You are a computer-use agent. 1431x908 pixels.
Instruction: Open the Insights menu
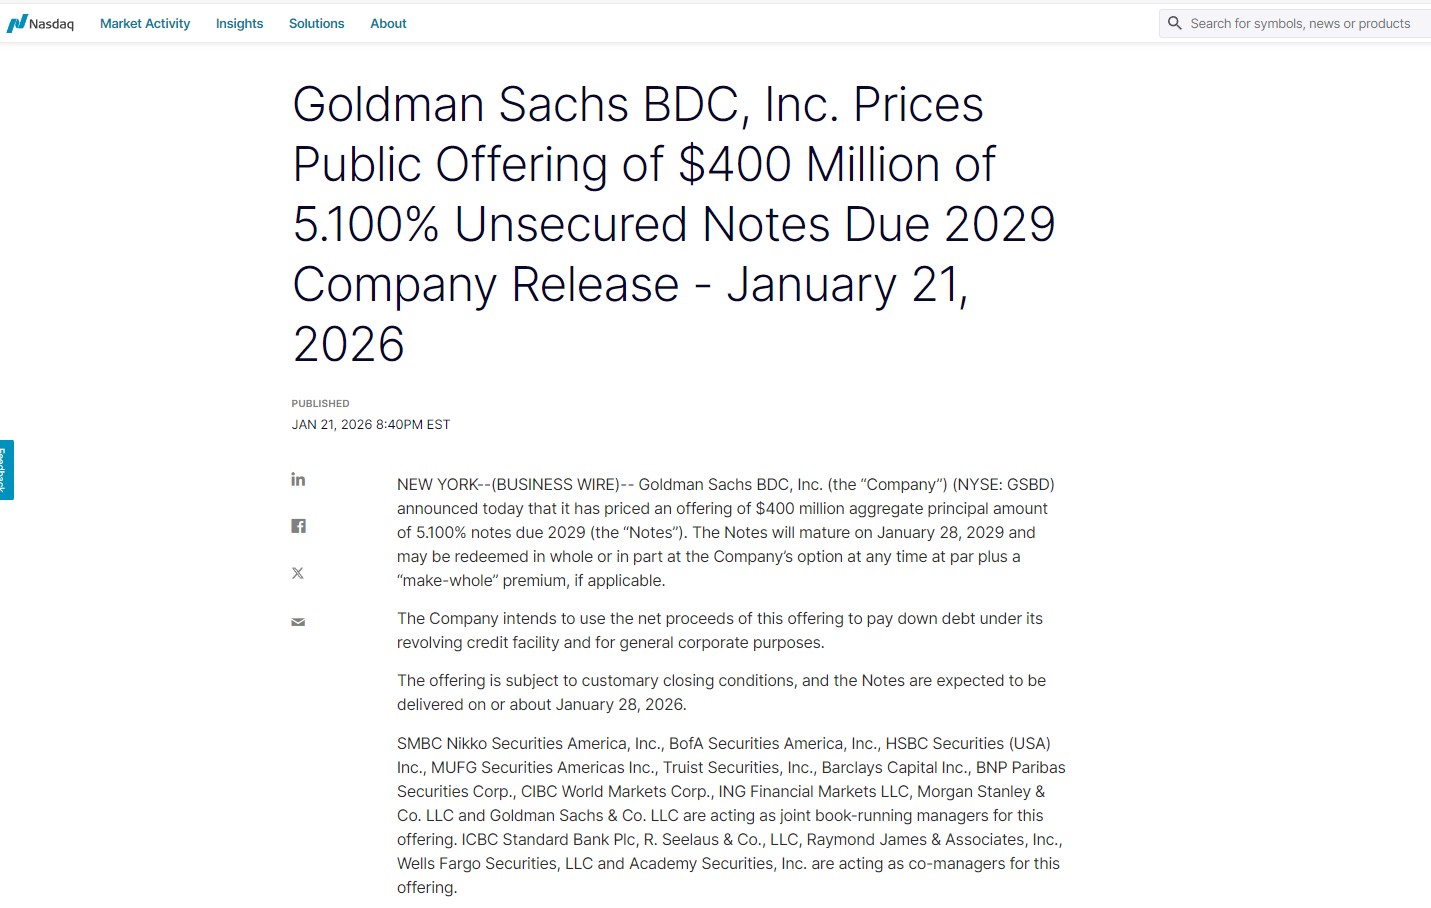point(239,23)
